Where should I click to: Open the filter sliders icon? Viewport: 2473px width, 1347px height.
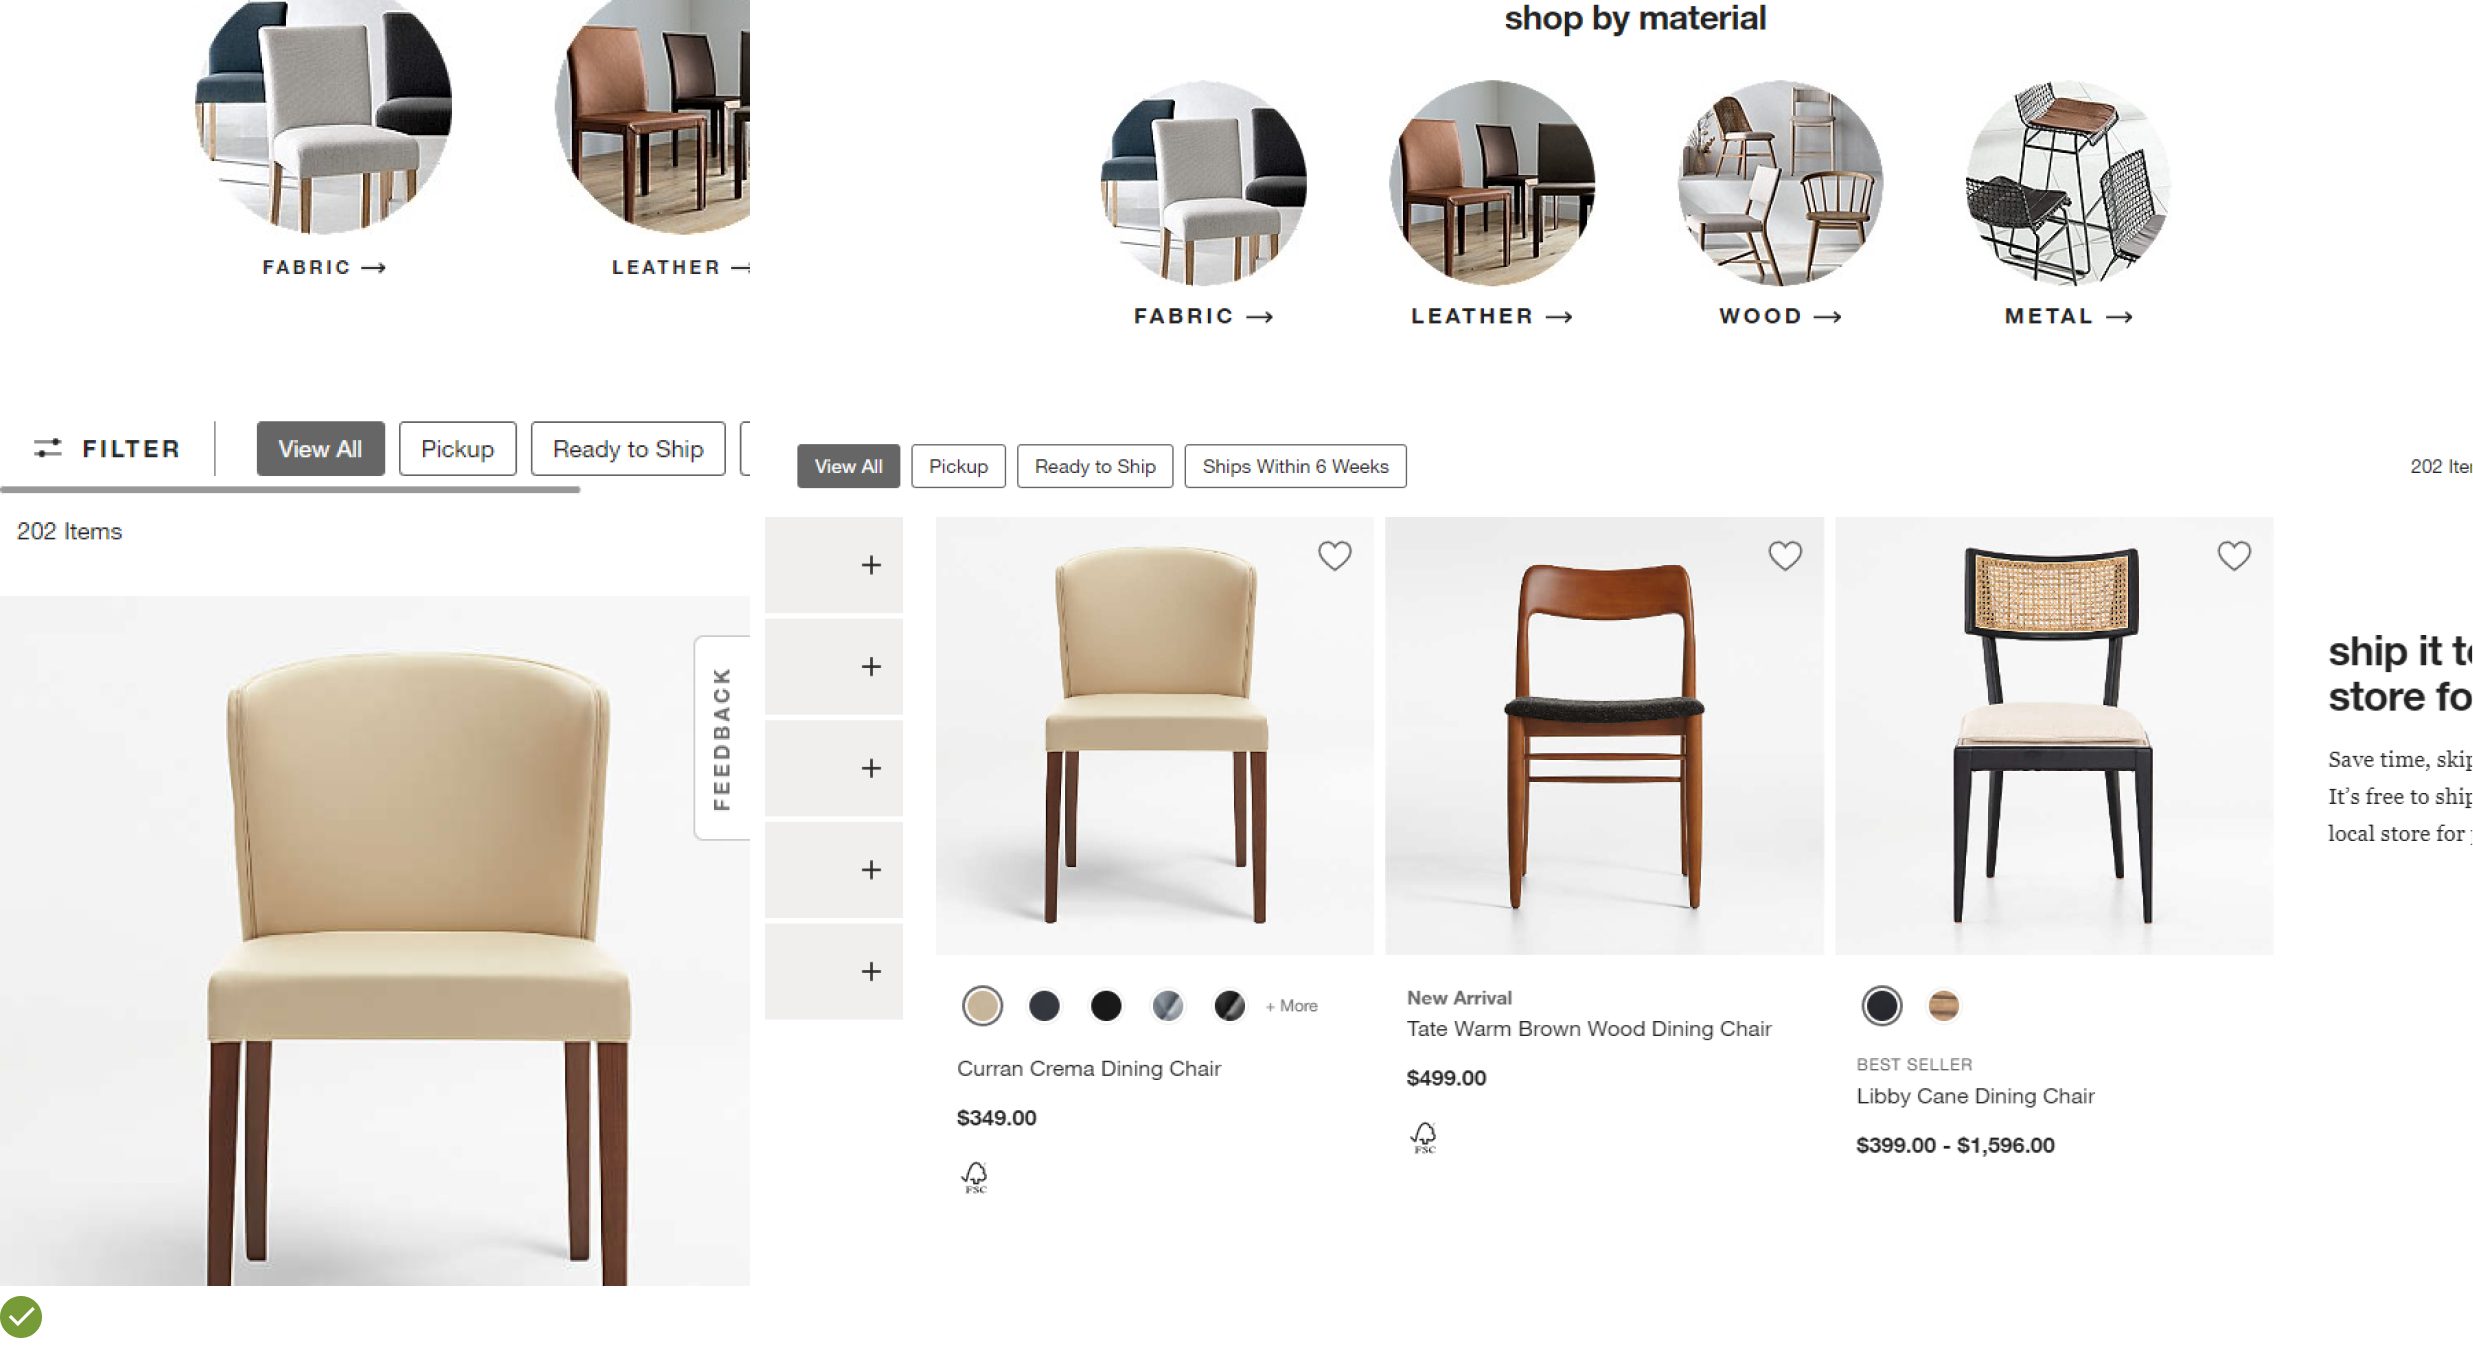(48, 448)
